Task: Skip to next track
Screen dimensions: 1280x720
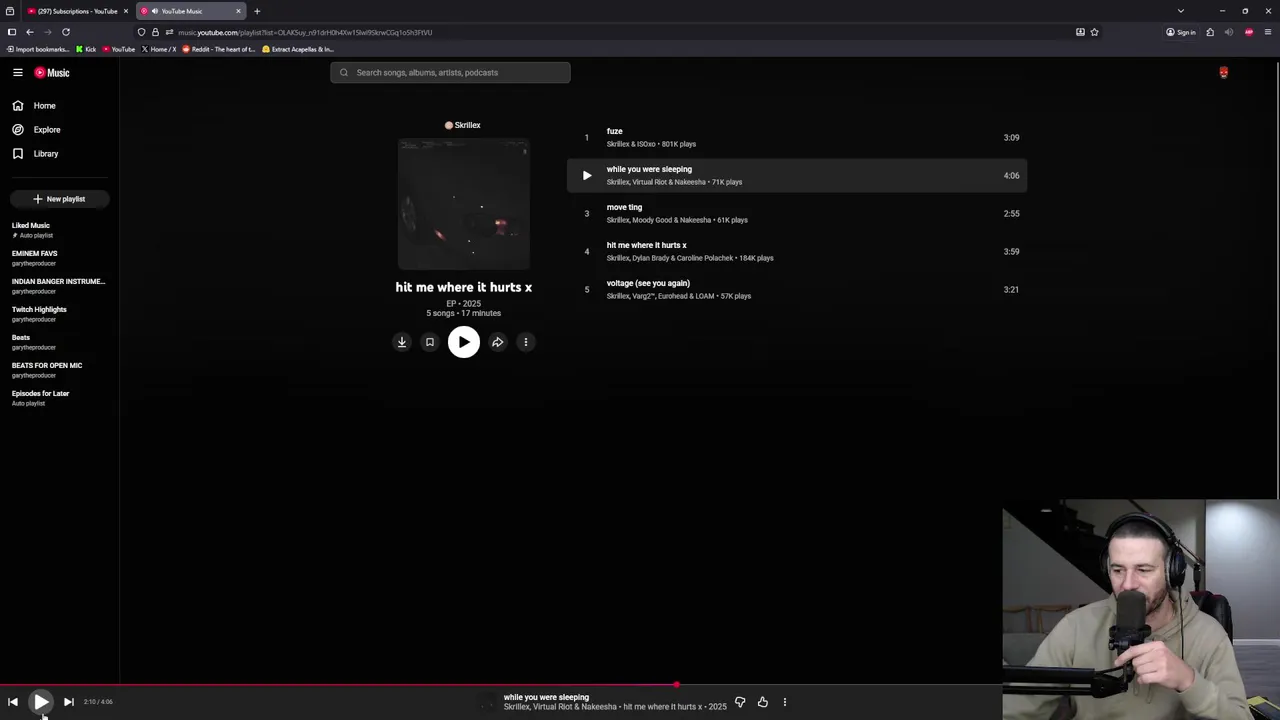Action: coord(68,702)
